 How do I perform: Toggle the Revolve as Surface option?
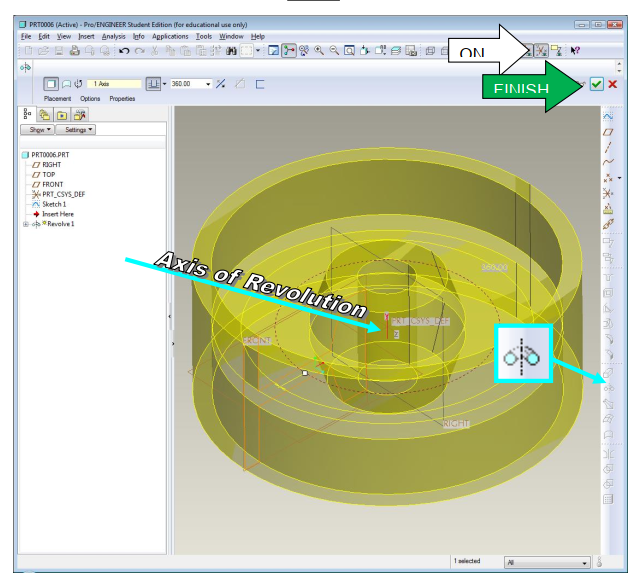click(65, 84)
